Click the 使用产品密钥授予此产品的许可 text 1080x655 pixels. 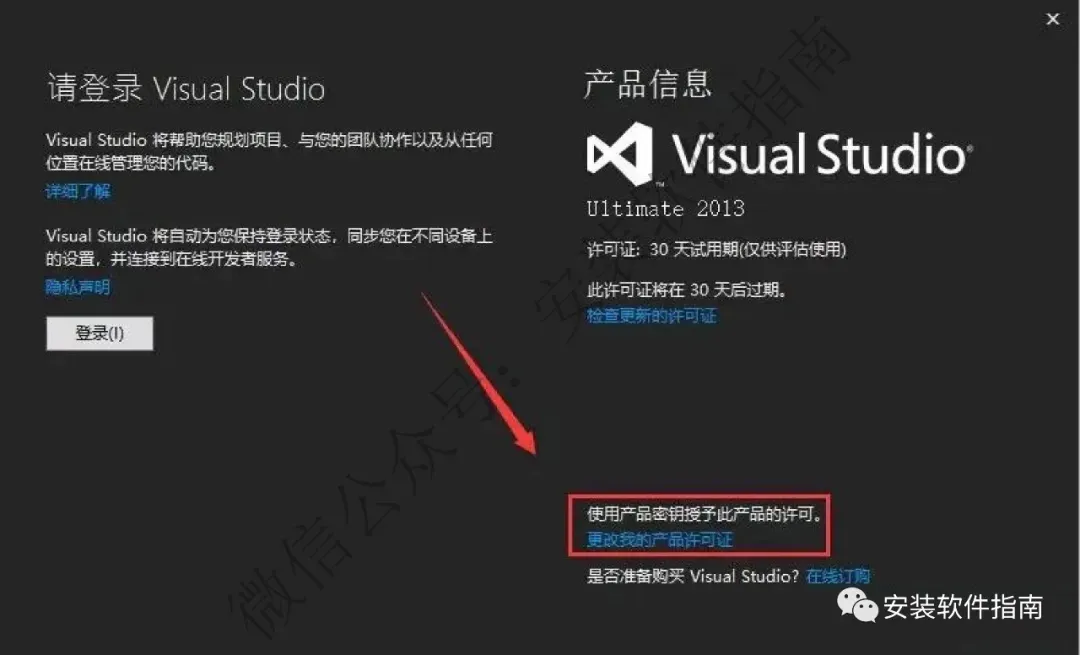[x=705, y=514]
